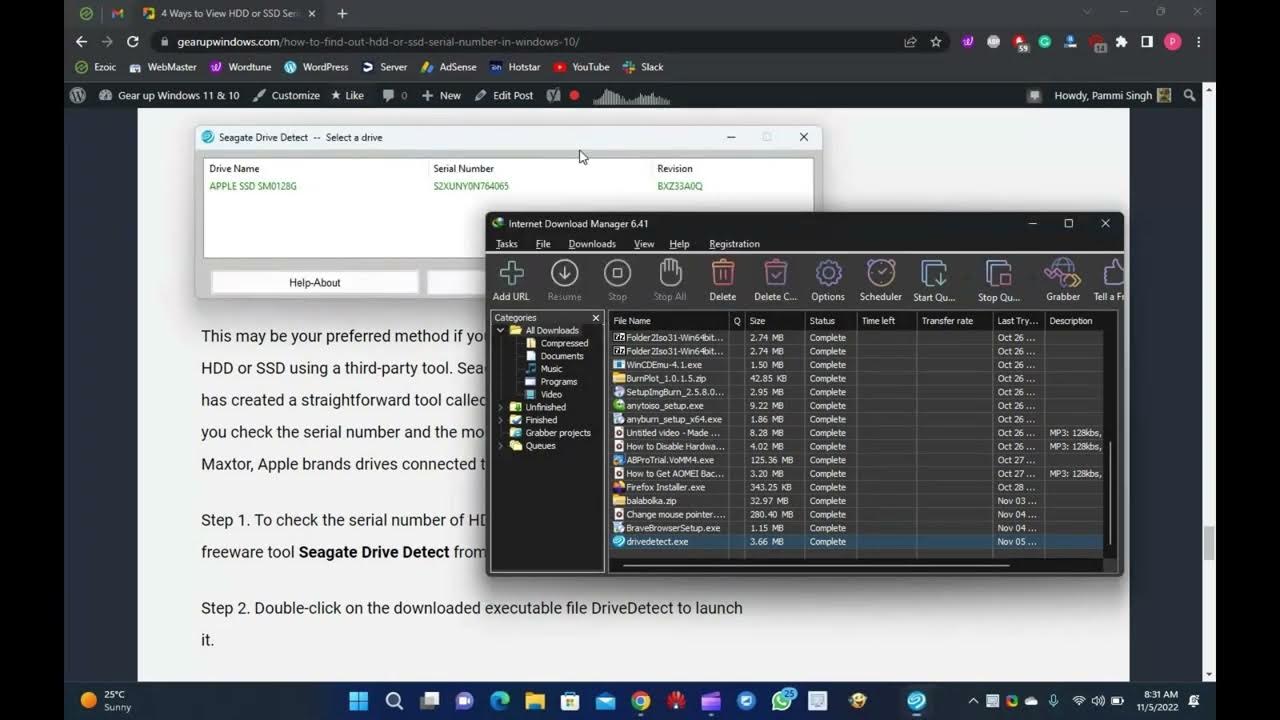Show hidden system tray icons chevron
Image resolution: width=1280 pixels, height=720 pixels.
tap(972, 701)
